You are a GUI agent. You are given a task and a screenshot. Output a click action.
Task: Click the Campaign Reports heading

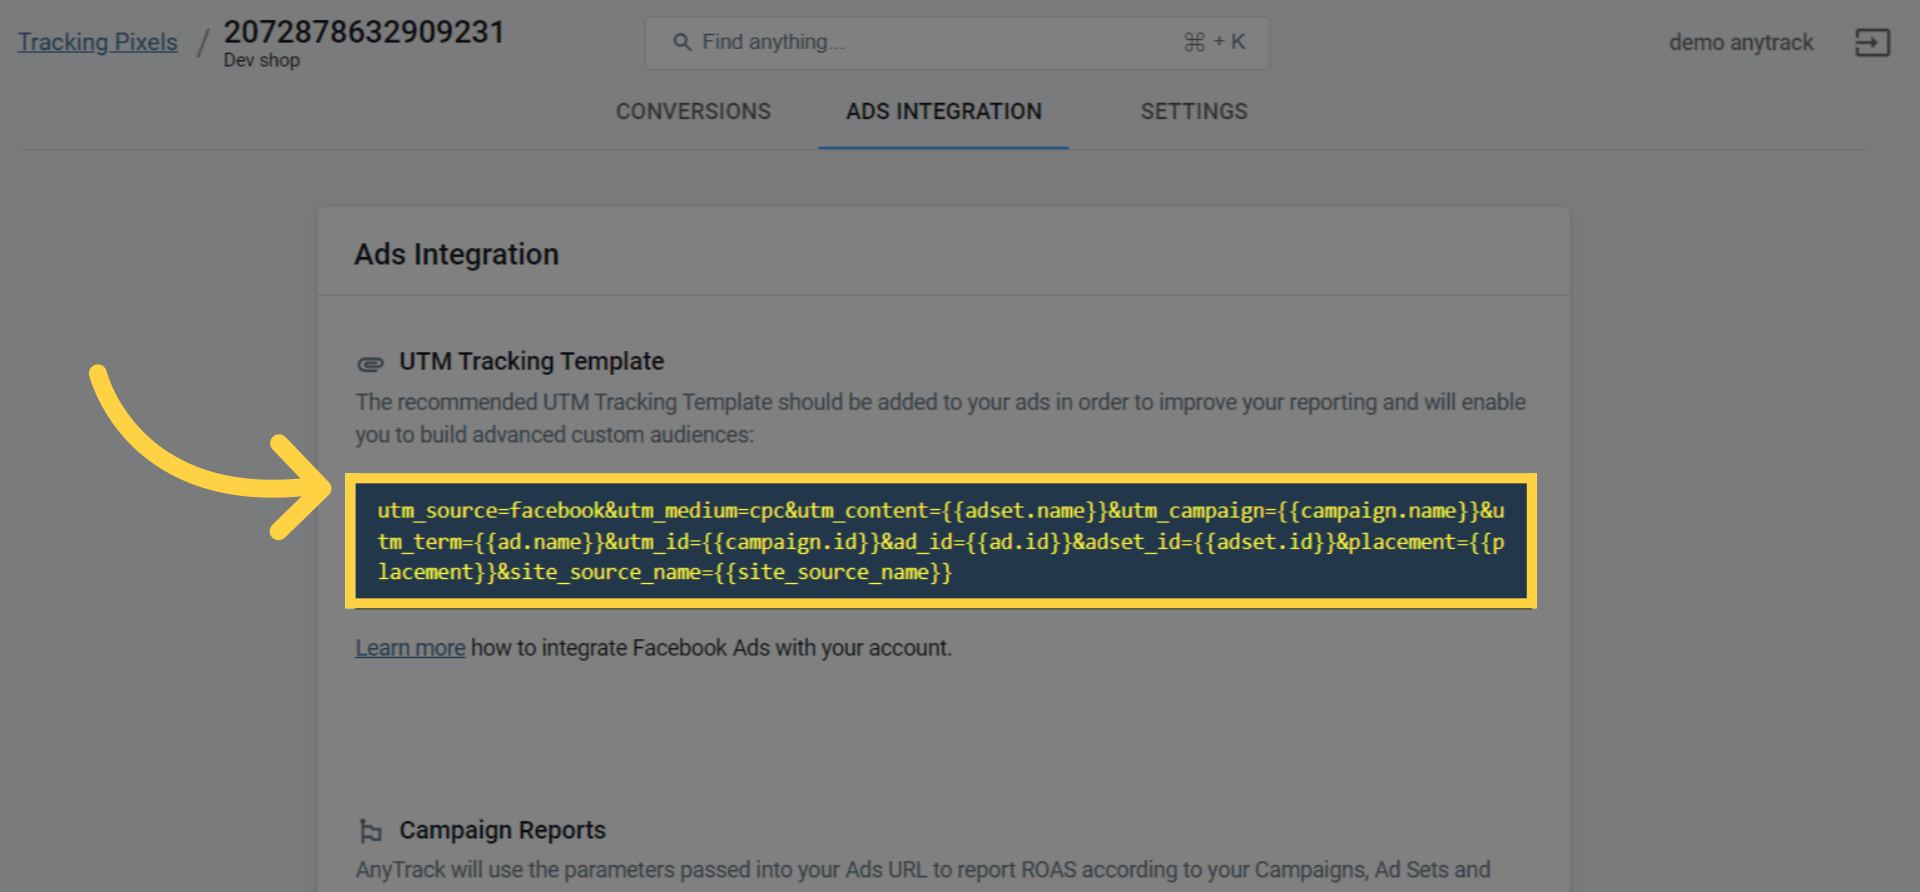coord(503,830)
